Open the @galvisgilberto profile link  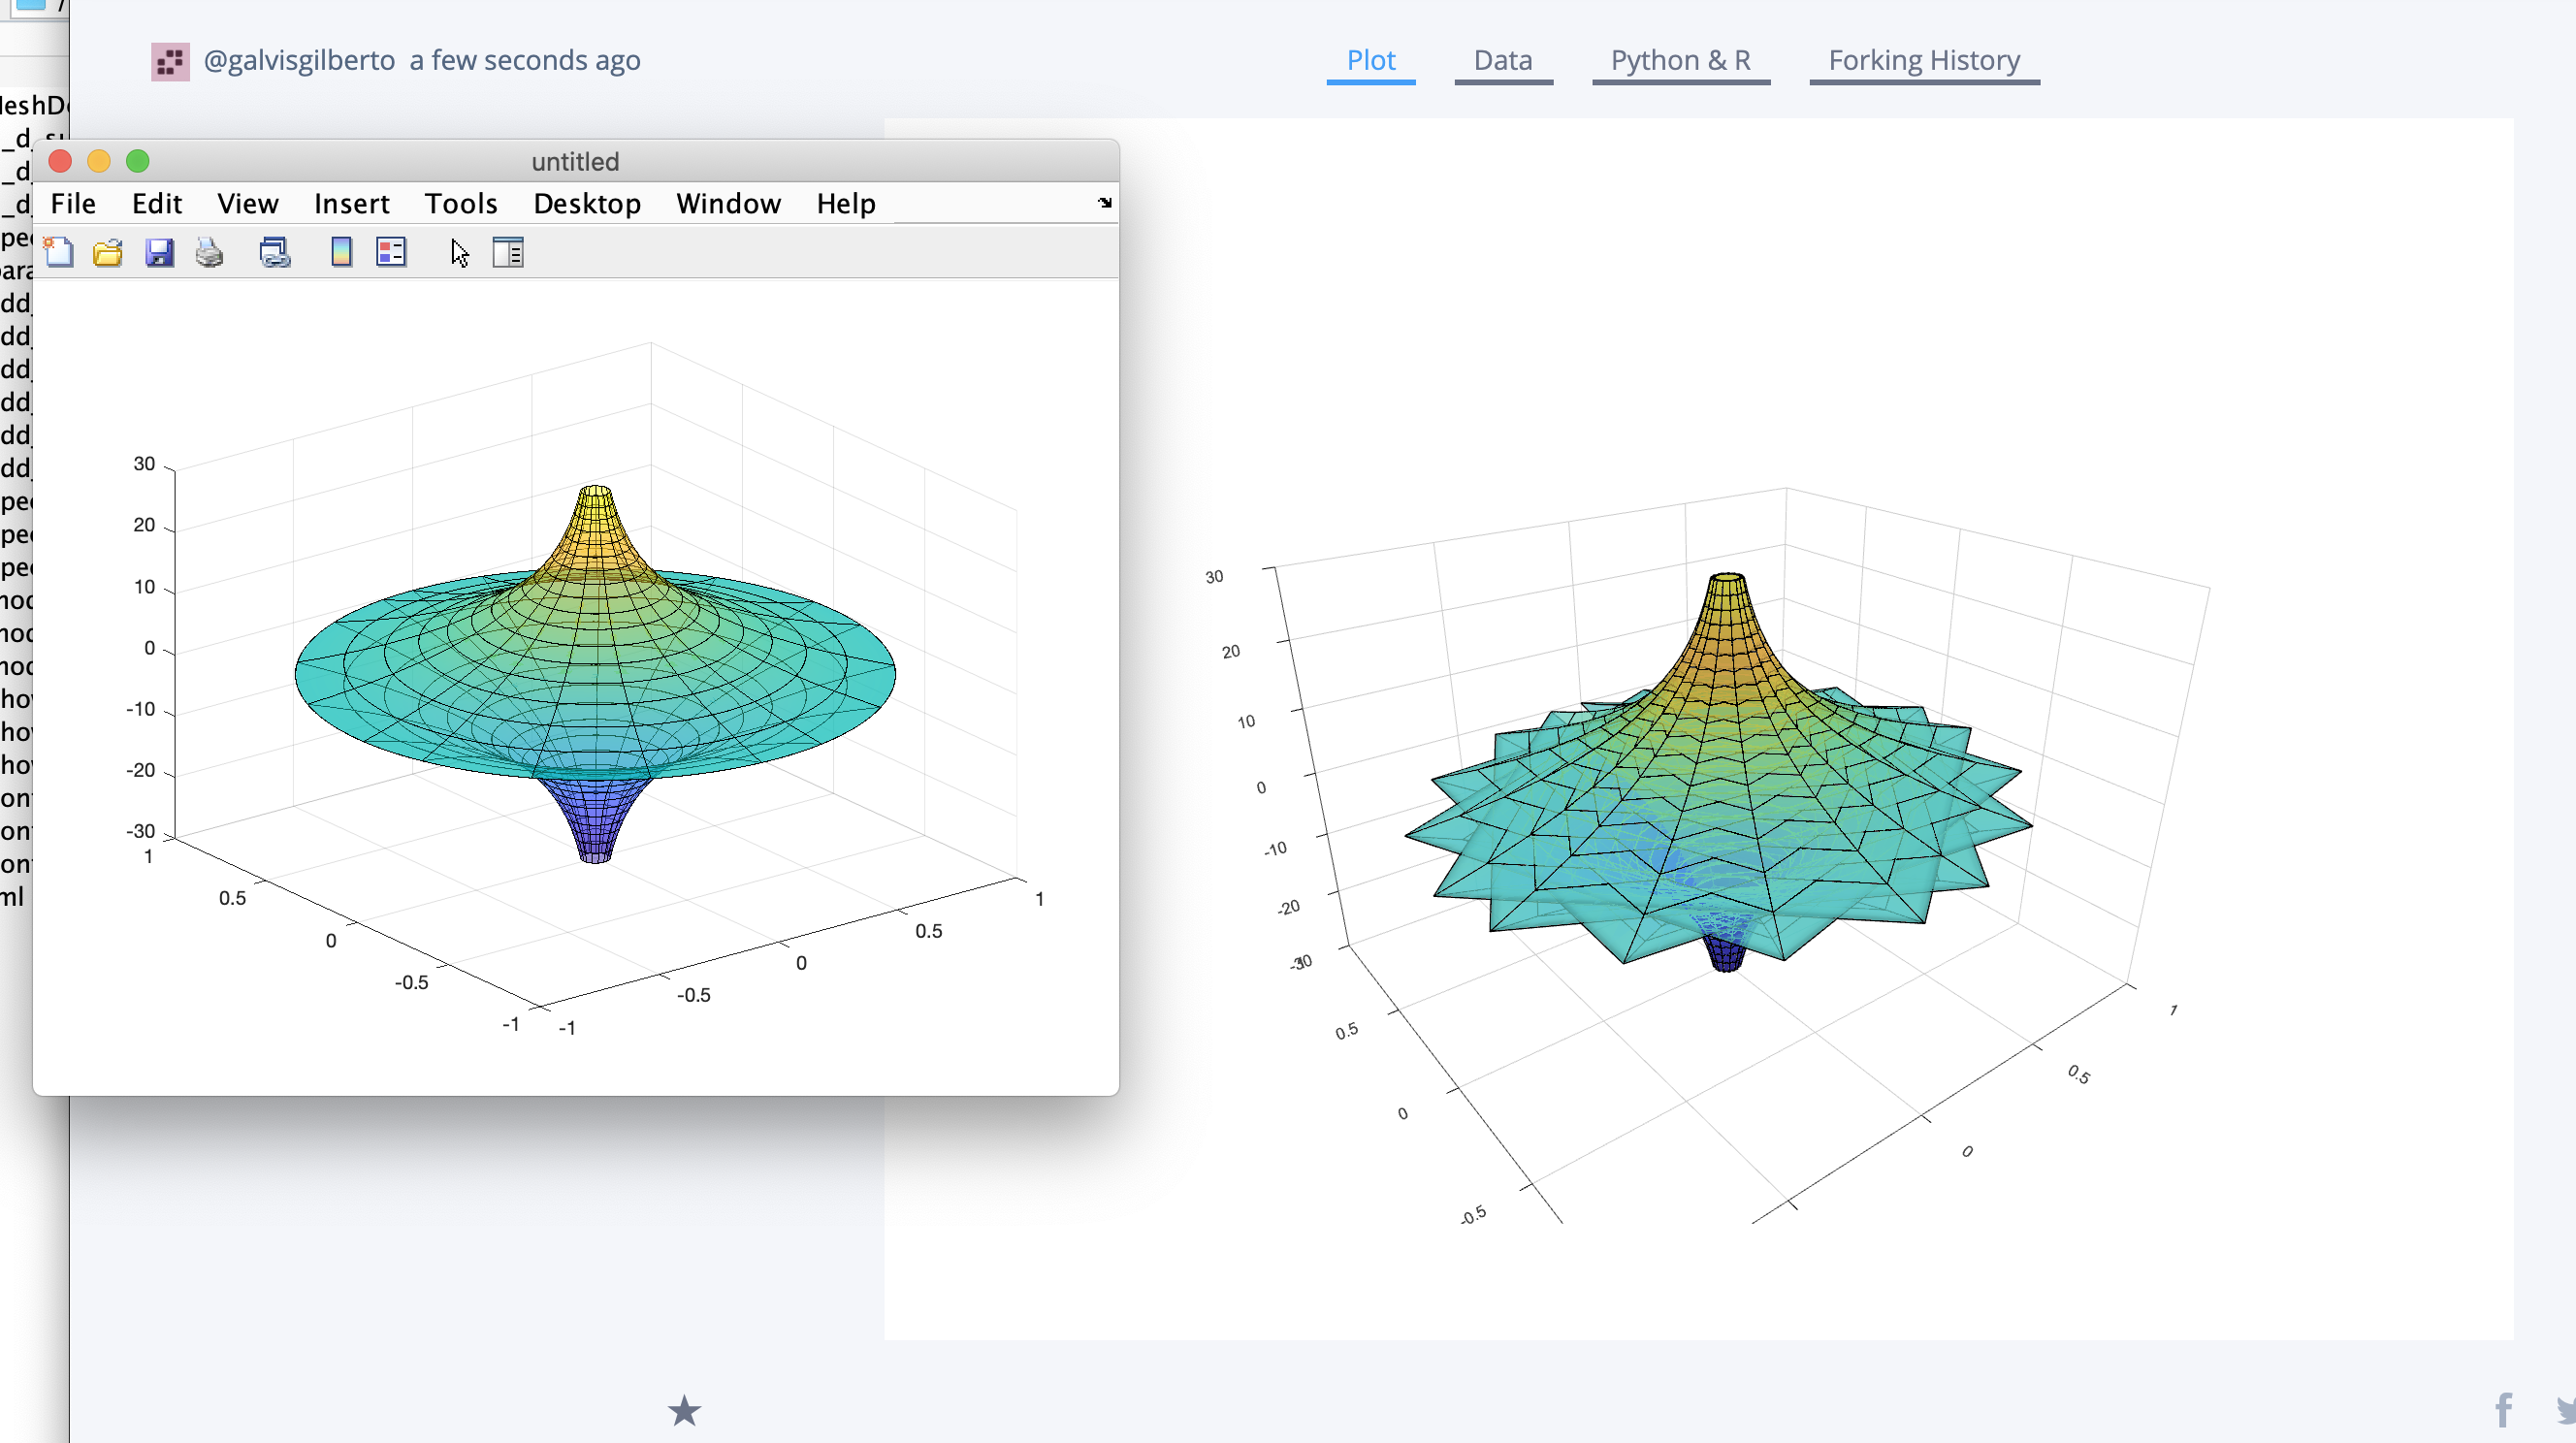point(299,61)
